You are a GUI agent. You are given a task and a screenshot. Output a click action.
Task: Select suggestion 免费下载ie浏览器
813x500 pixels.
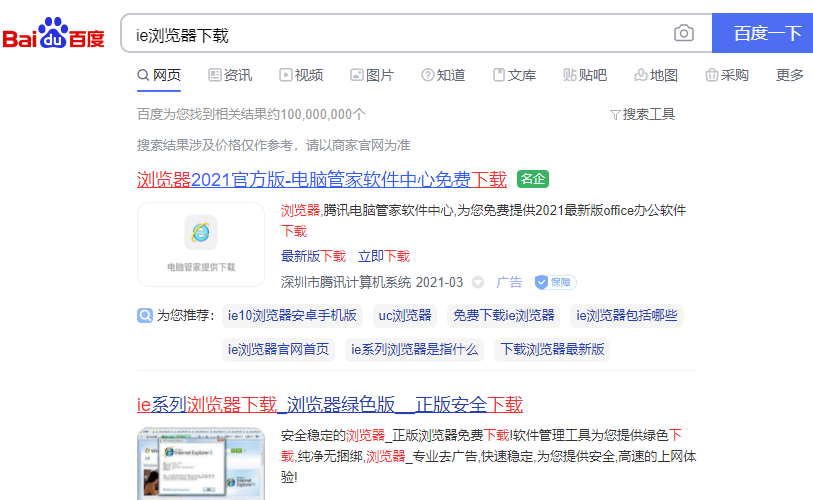tap(503, 315)
